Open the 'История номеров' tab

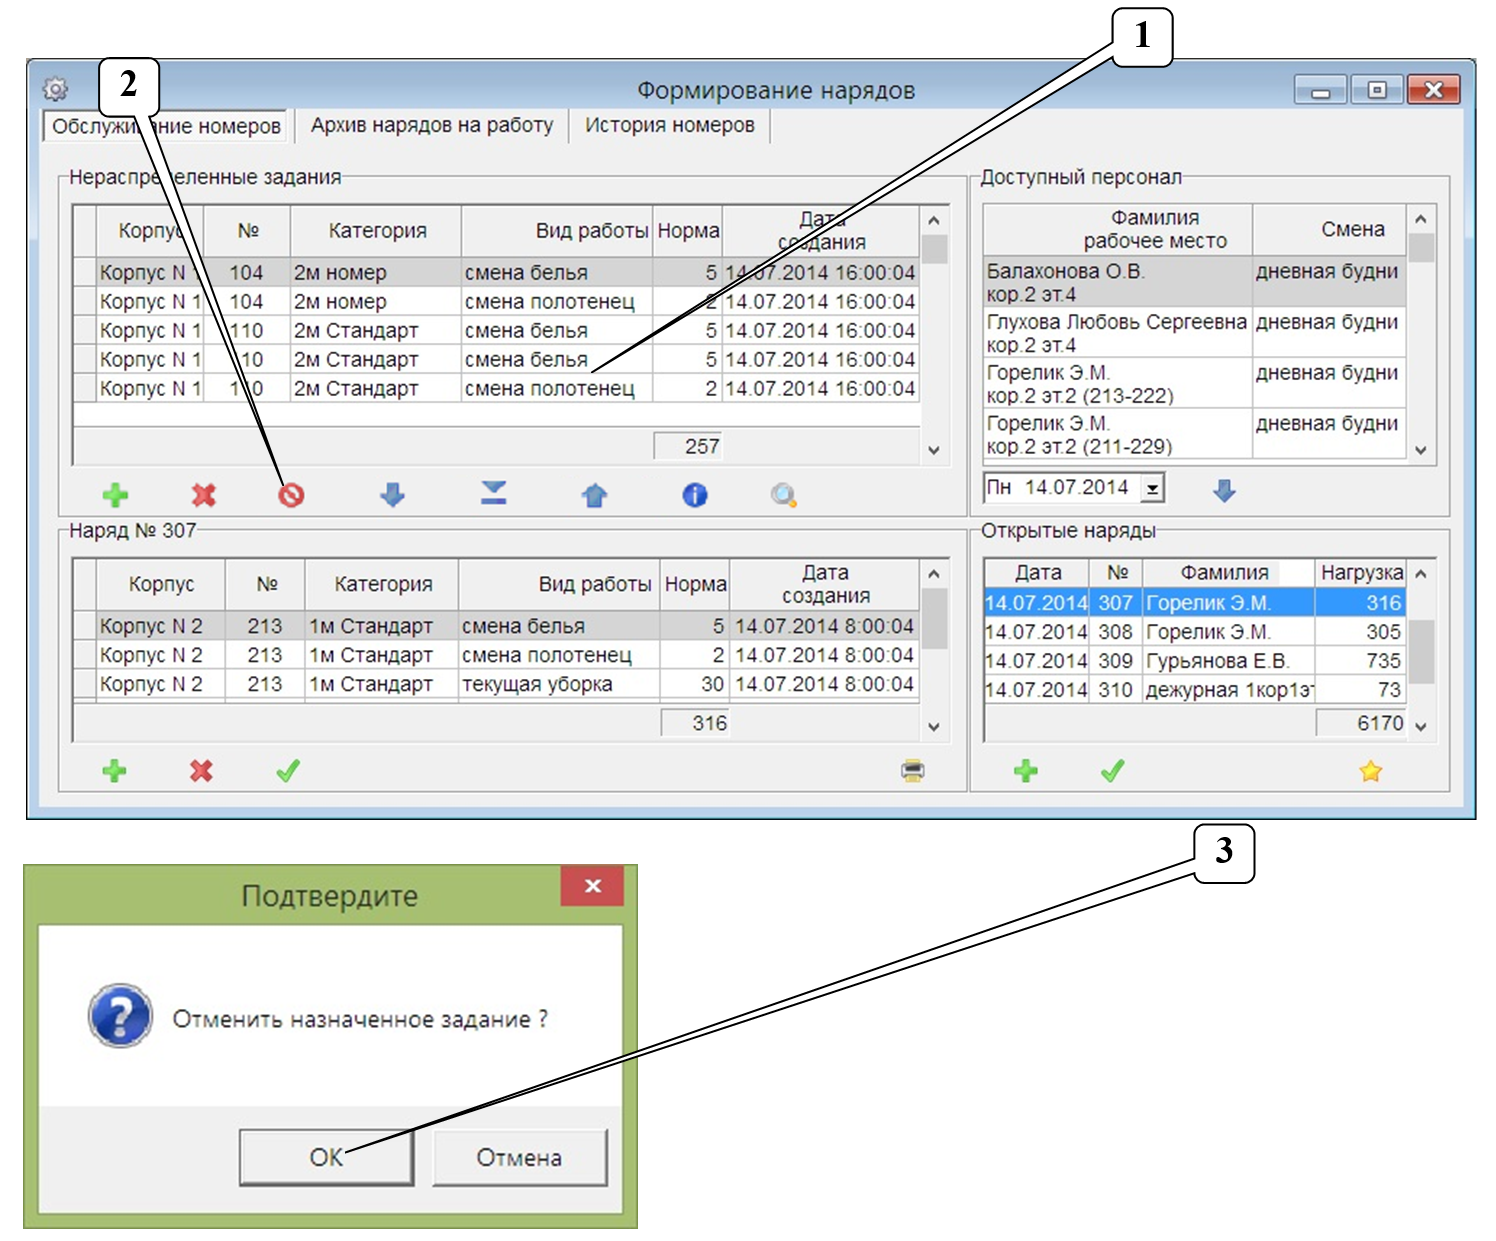(x=669, y=125)
